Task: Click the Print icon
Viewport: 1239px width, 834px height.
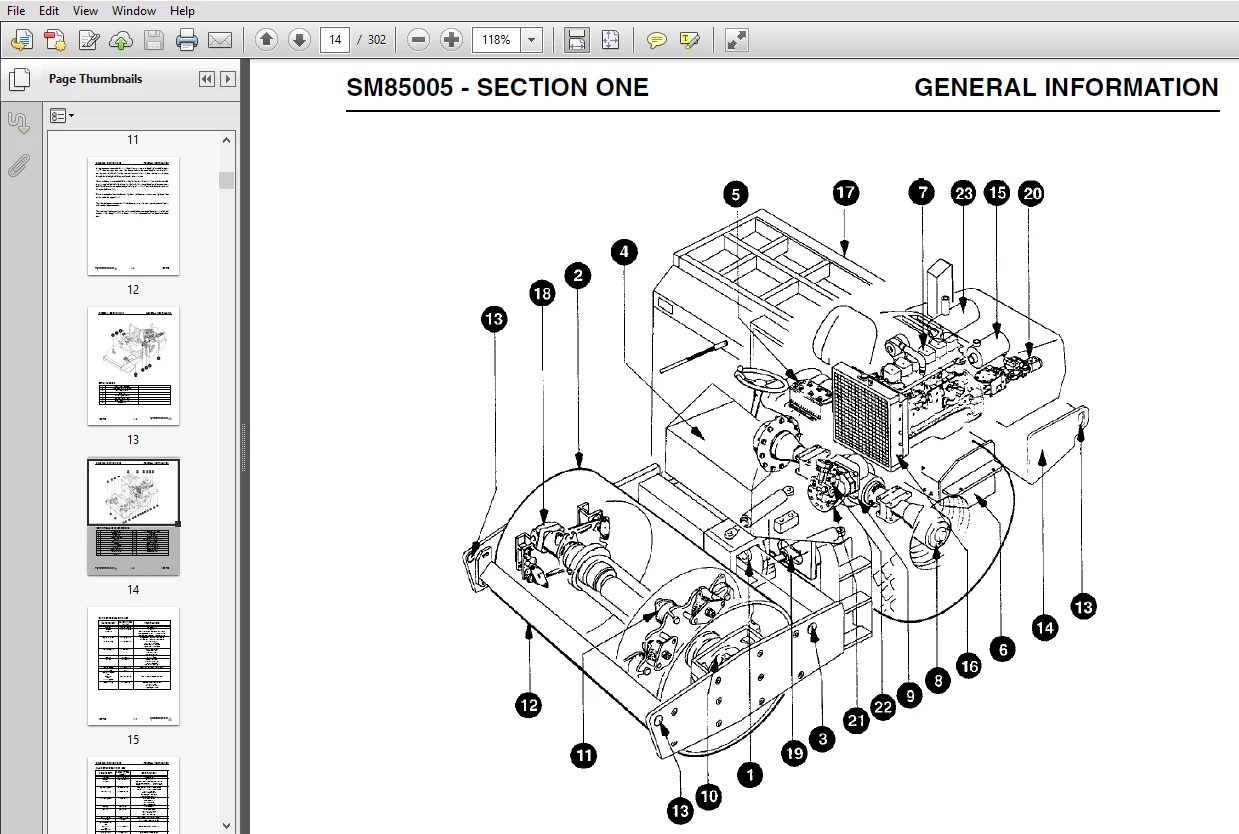Action: 187,40
